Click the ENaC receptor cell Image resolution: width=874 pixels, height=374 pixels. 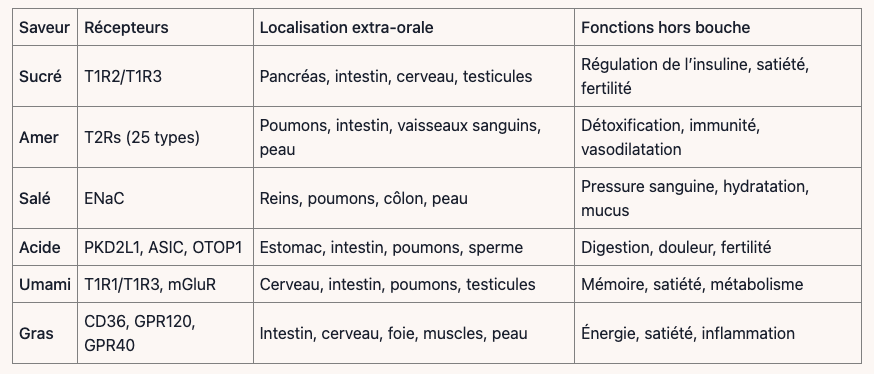pos(104,198)
